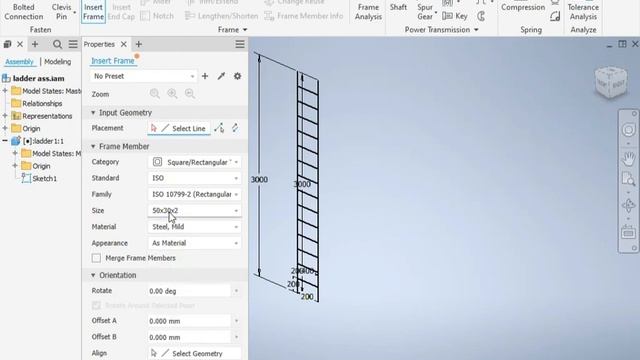
Task: Open the Compression spring generator
Action: pyautogui.click(x=523, y=7)
